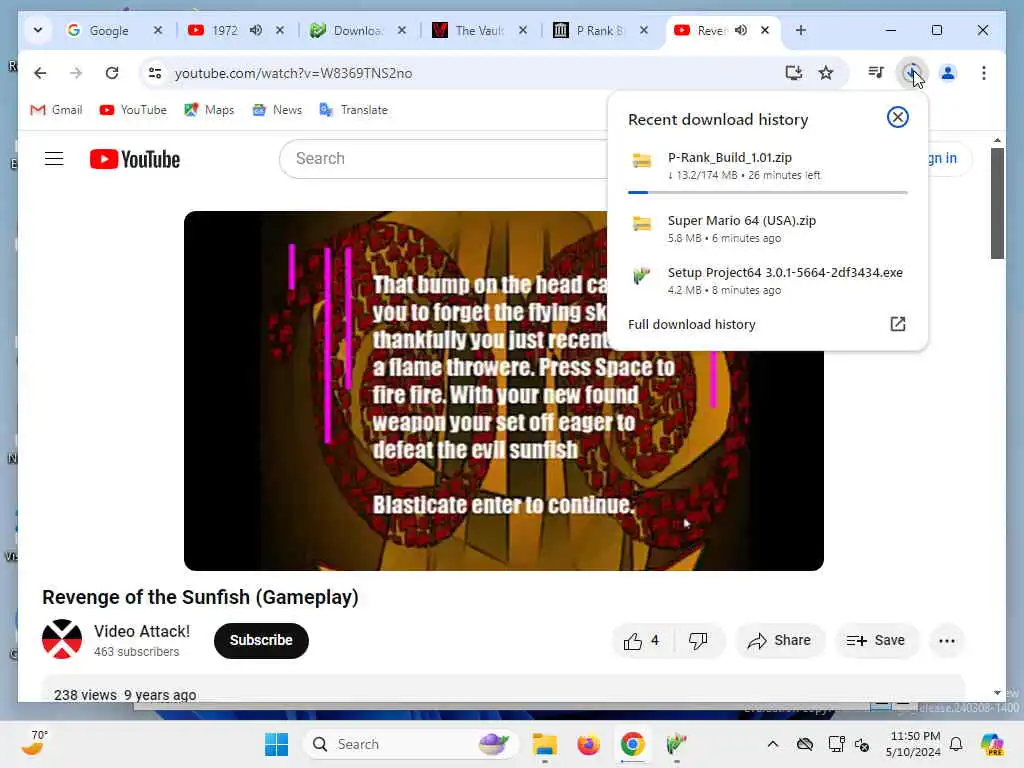Screen dimensions: 1024x768
Task: Open Video Attack! channel avatar
Action: [62, 639]
